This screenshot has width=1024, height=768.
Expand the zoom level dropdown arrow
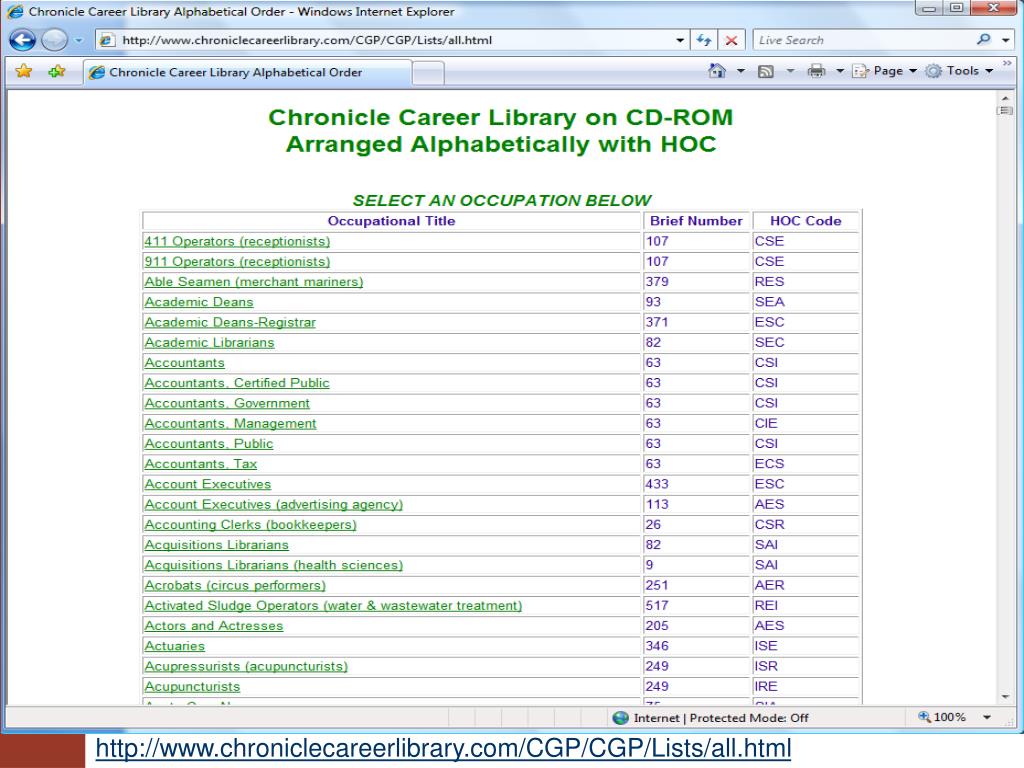(987, 717)
